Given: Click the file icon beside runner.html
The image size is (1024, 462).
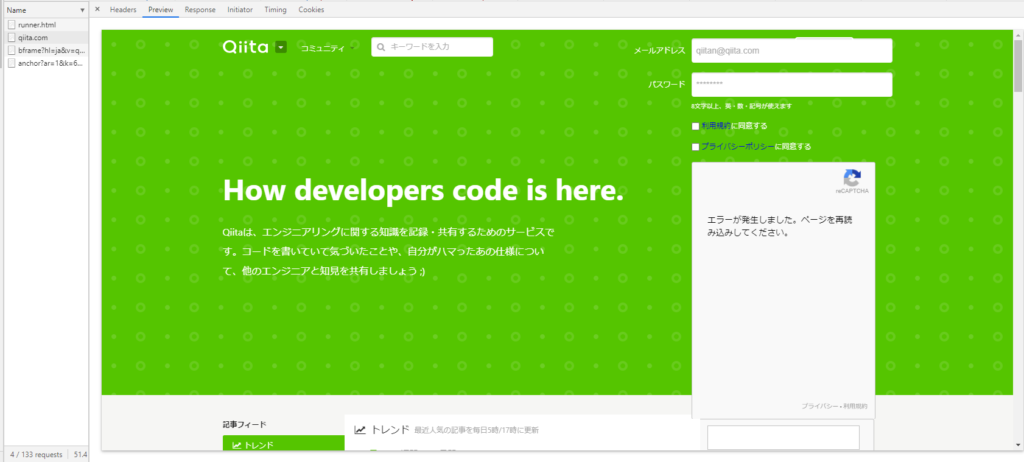Looking at the screenshot, I should coord(11,25).
